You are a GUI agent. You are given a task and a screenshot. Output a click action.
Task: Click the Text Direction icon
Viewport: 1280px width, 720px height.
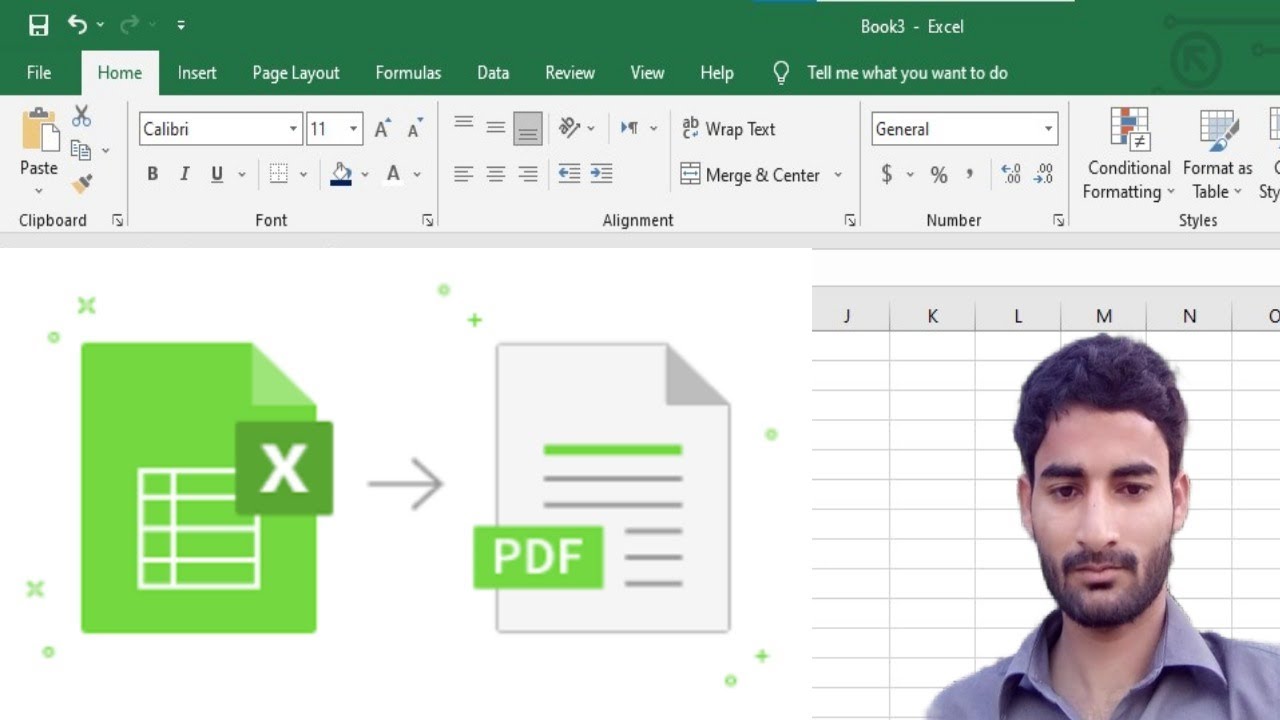pyautogui.click(x=630, y=127)
